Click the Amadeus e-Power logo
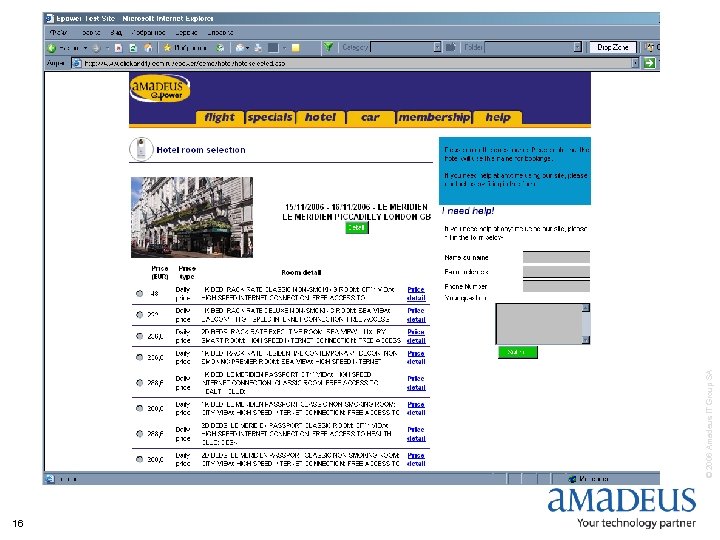Image resolution: width=720 pixels, height=540 pixels. (160, 88)
